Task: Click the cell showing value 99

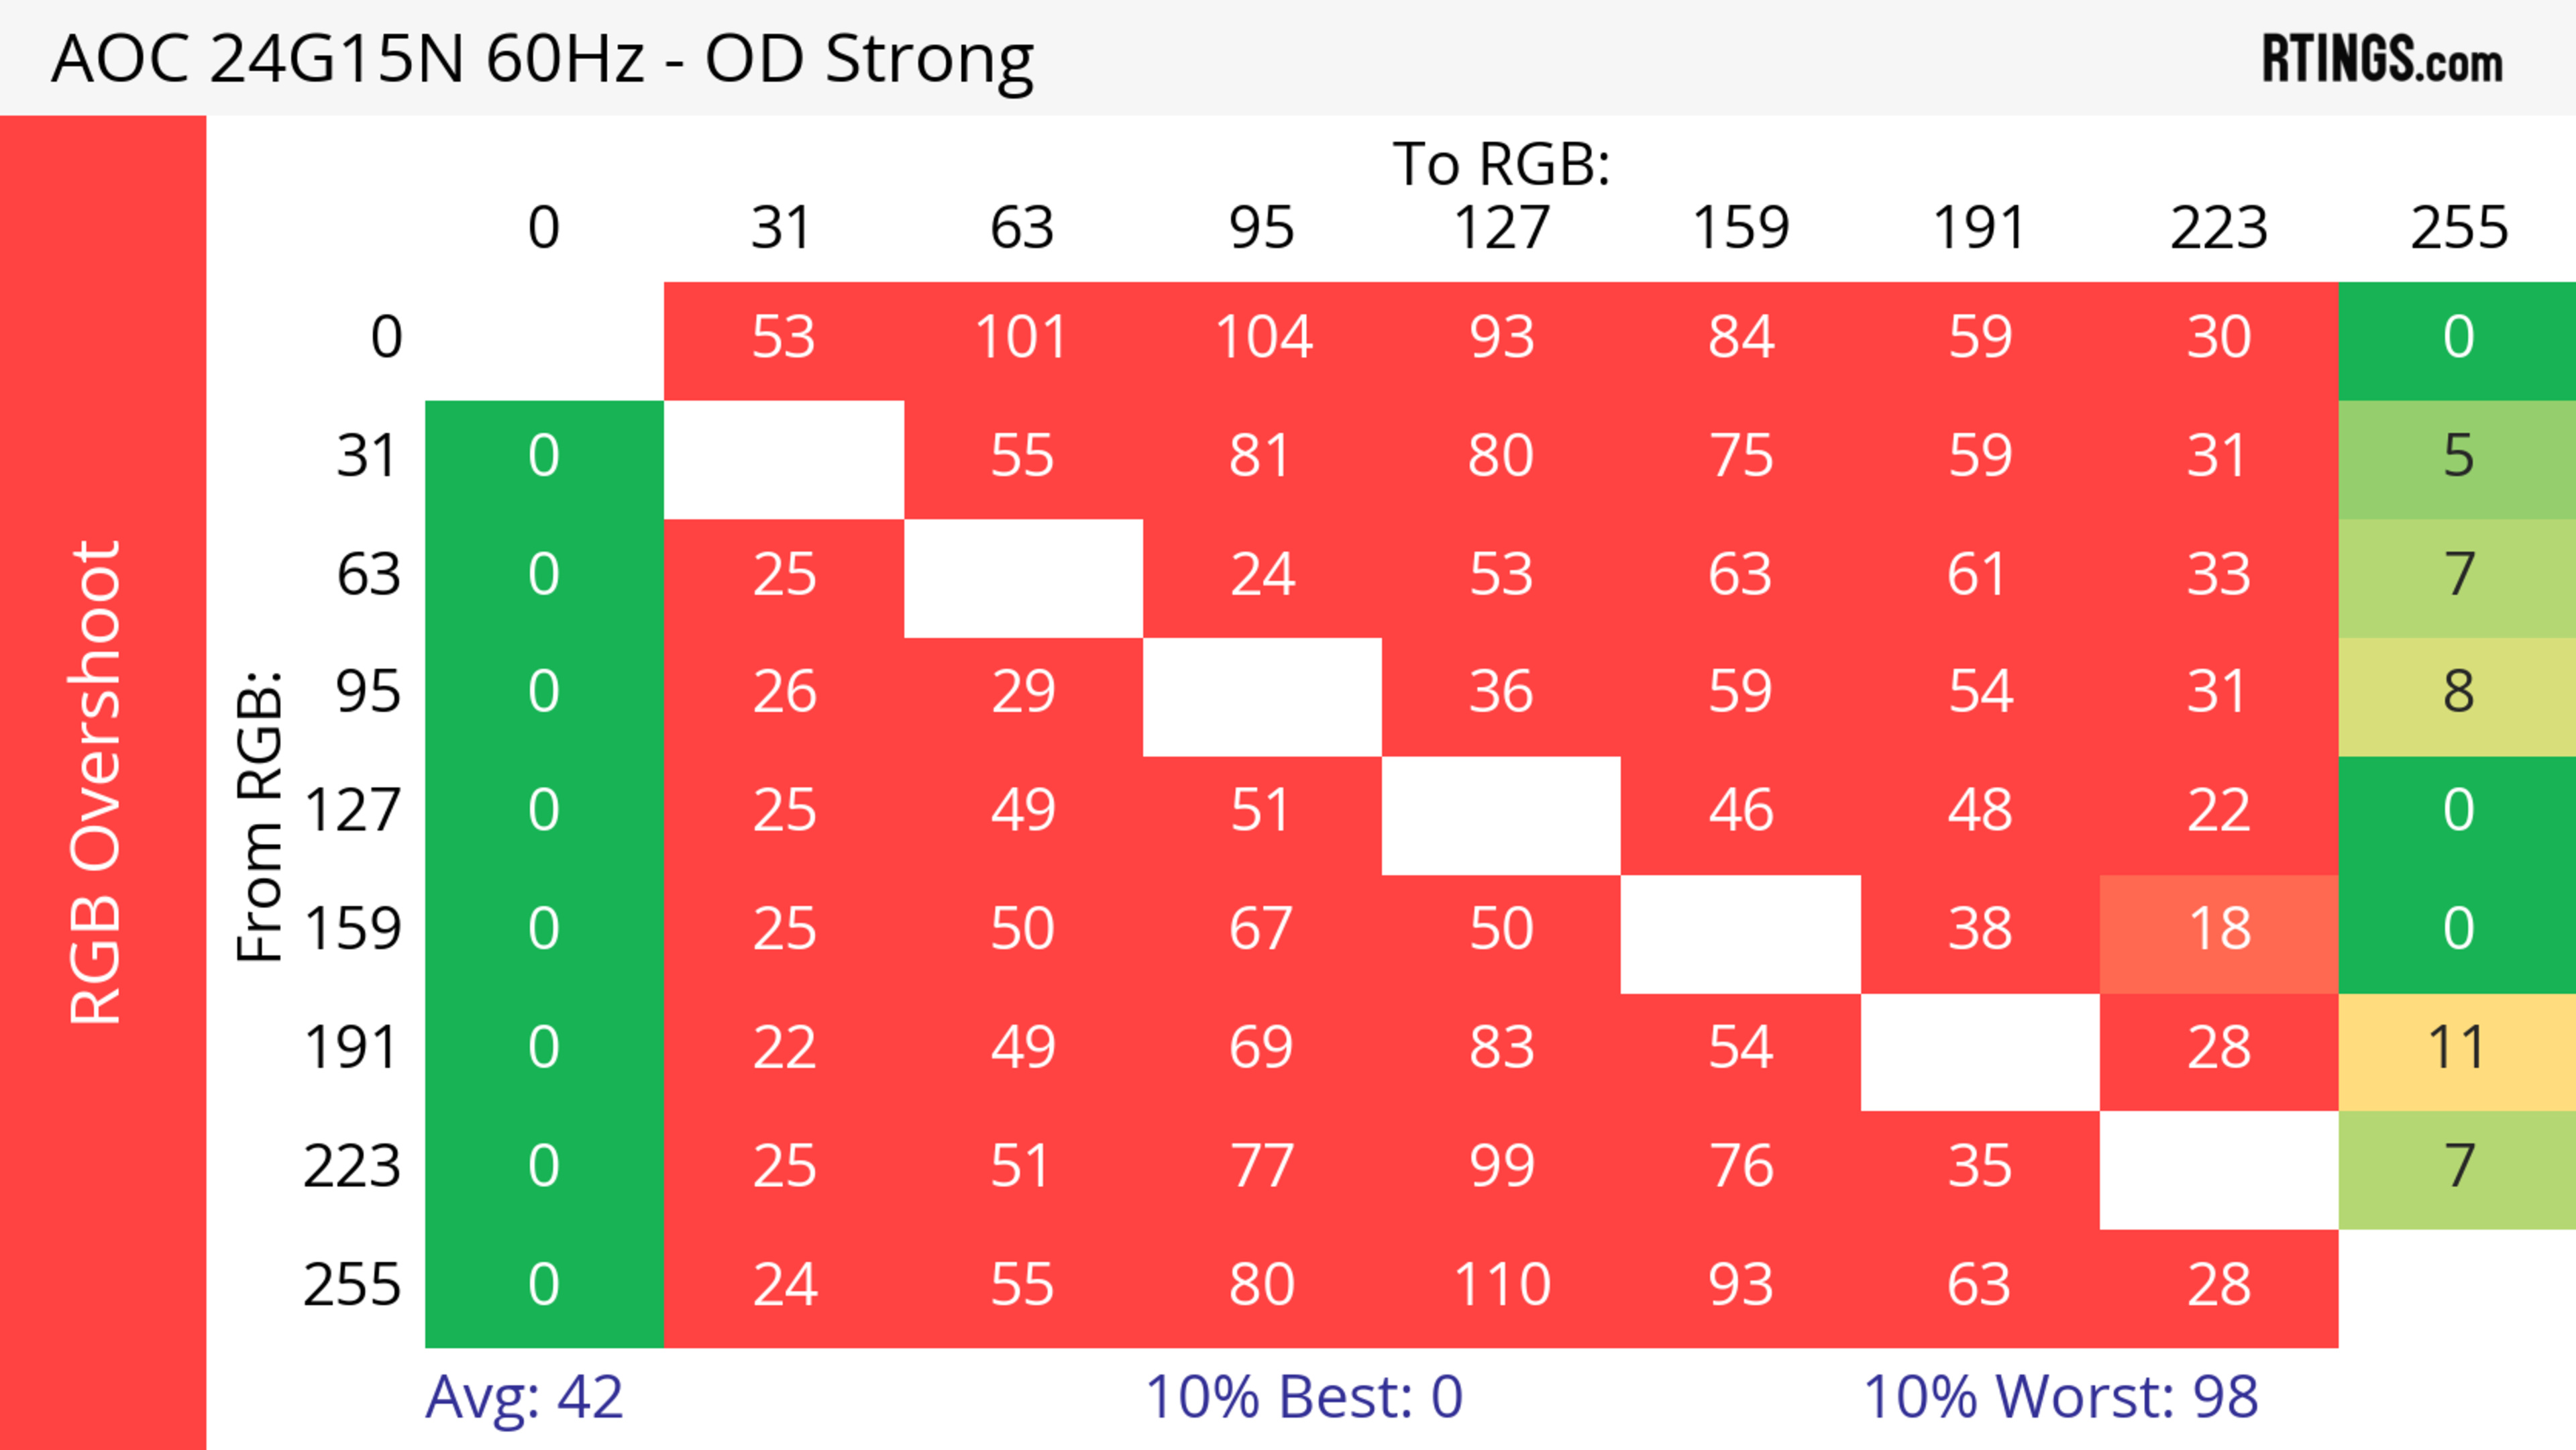Action: 1501,1167
